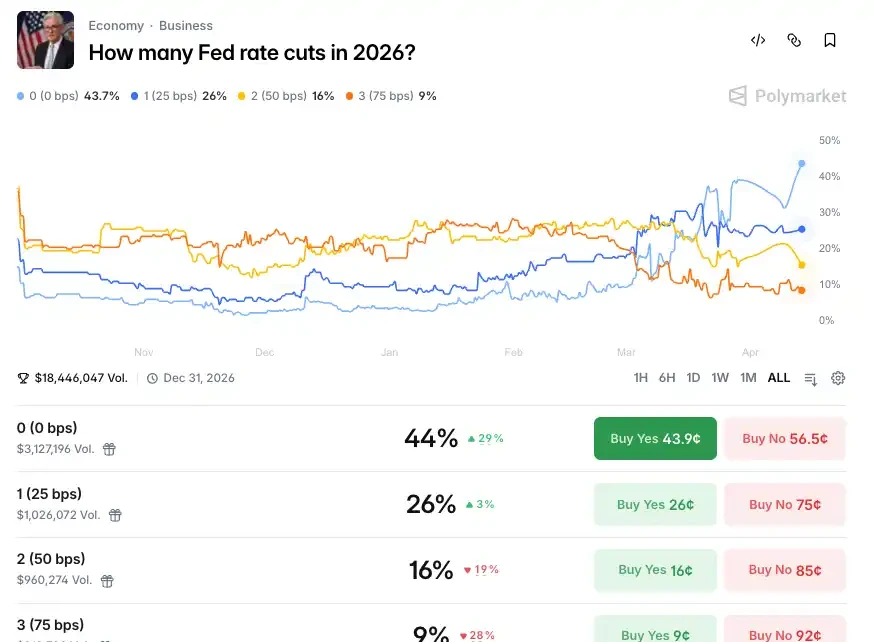Open the Economy category link
Screen dimensions: 874x642
click(x=116, y=26)
